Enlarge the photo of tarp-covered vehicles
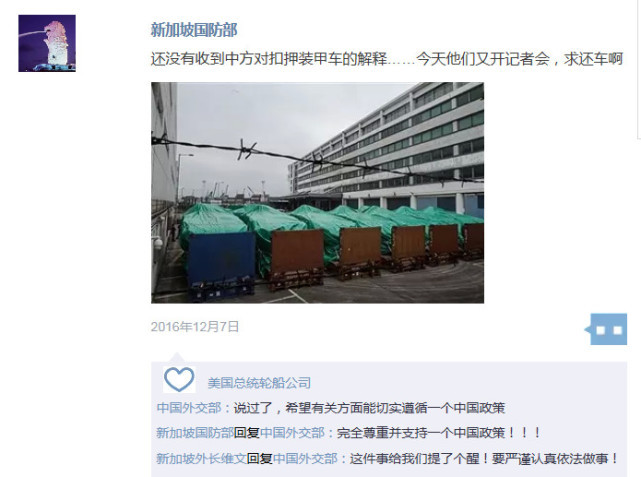The height and width of the screenshot is (477, 641). [318, 193]
